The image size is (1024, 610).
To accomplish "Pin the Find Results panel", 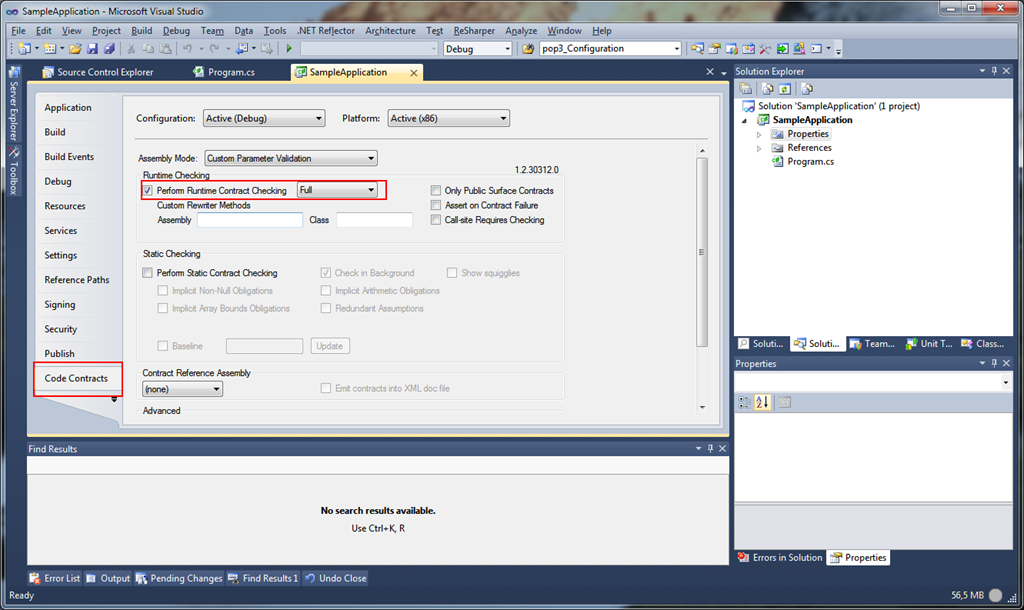I will pyautogui.click(x=711, y=449).
